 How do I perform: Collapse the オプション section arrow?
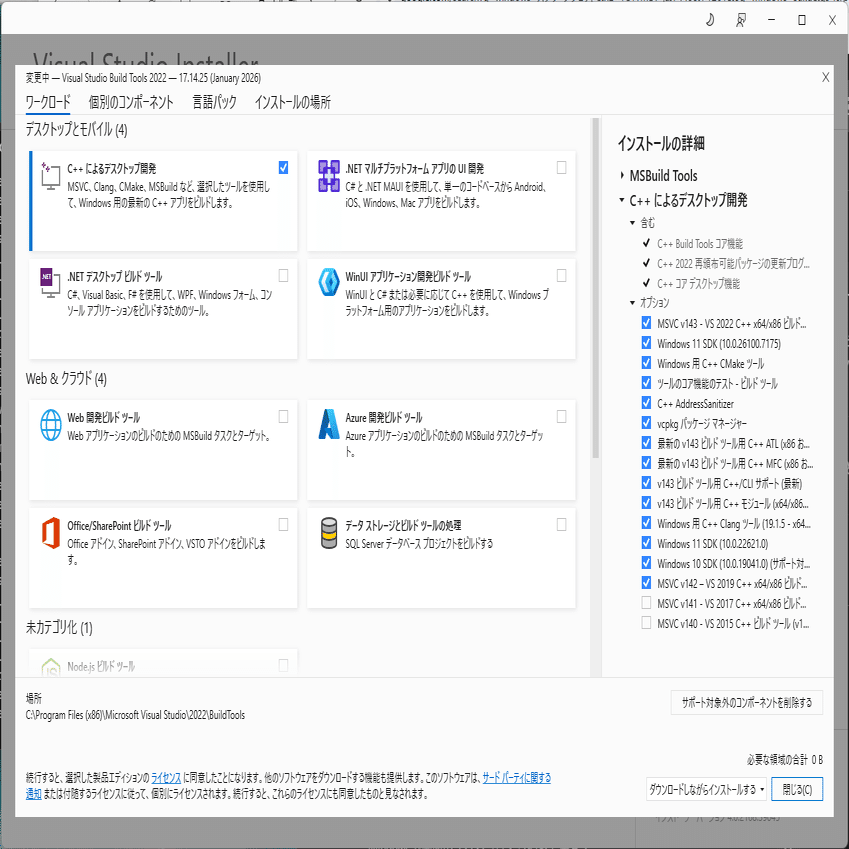tap(632, 303)
